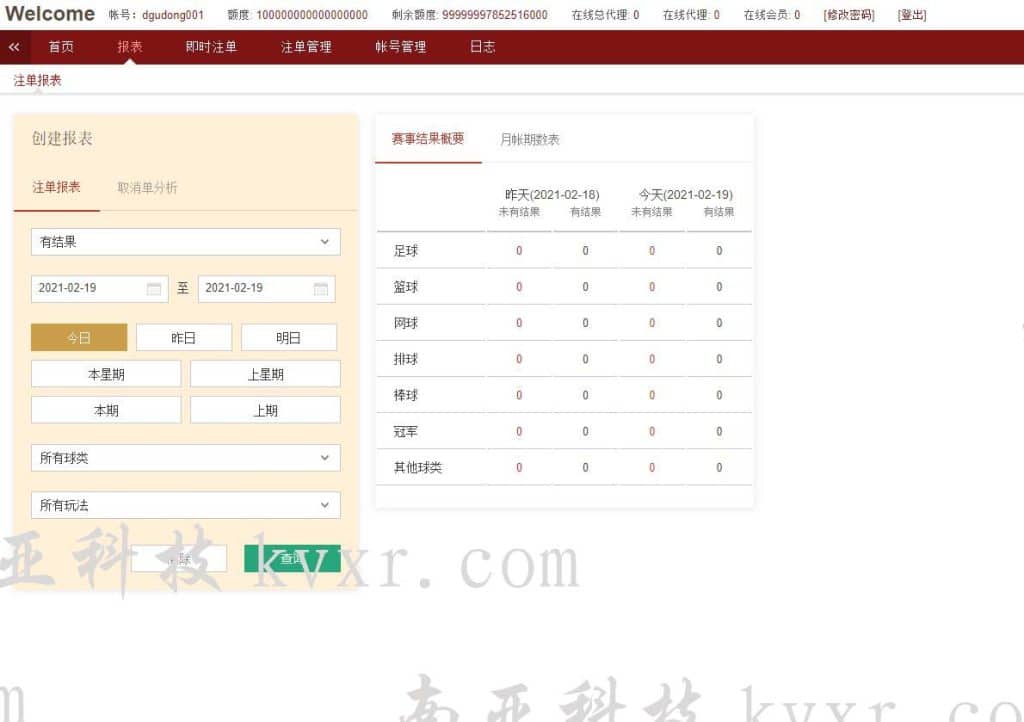Switch to 赛事结果概要 tab
The image size is (1024, 722).
pos(428,138)
